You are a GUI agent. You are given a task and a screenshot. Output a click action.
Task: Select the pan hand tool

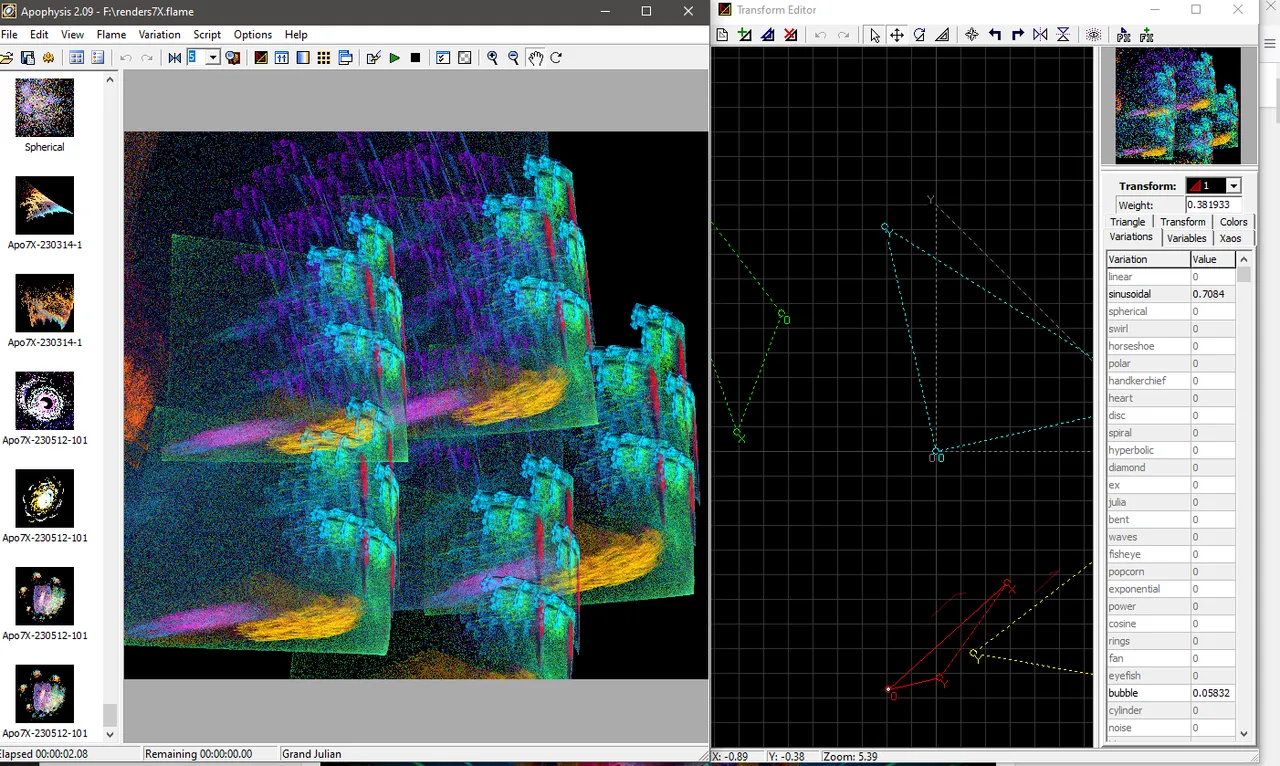[x=535, y=58]
